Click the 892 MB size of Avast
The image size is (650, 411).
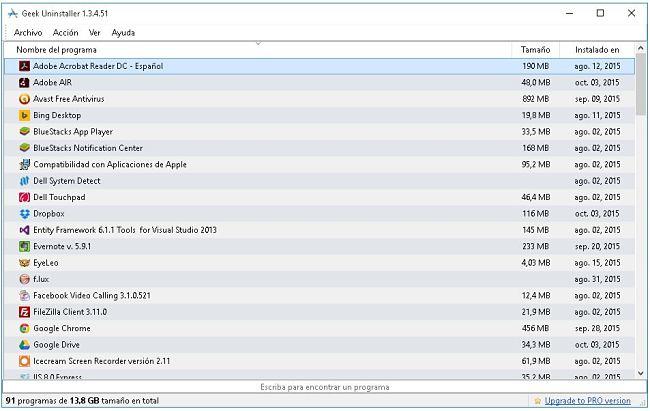536,99
